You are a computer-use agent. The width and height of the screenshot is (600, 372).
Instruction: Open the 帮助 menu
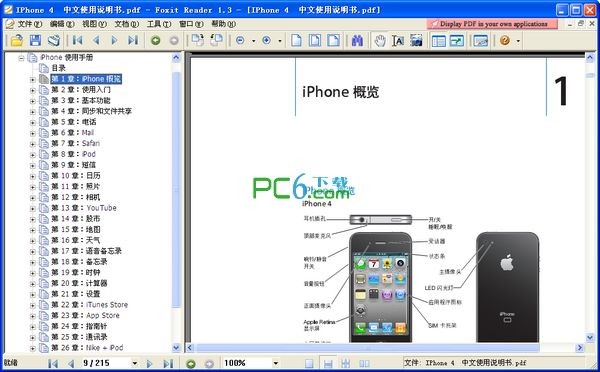223,24
